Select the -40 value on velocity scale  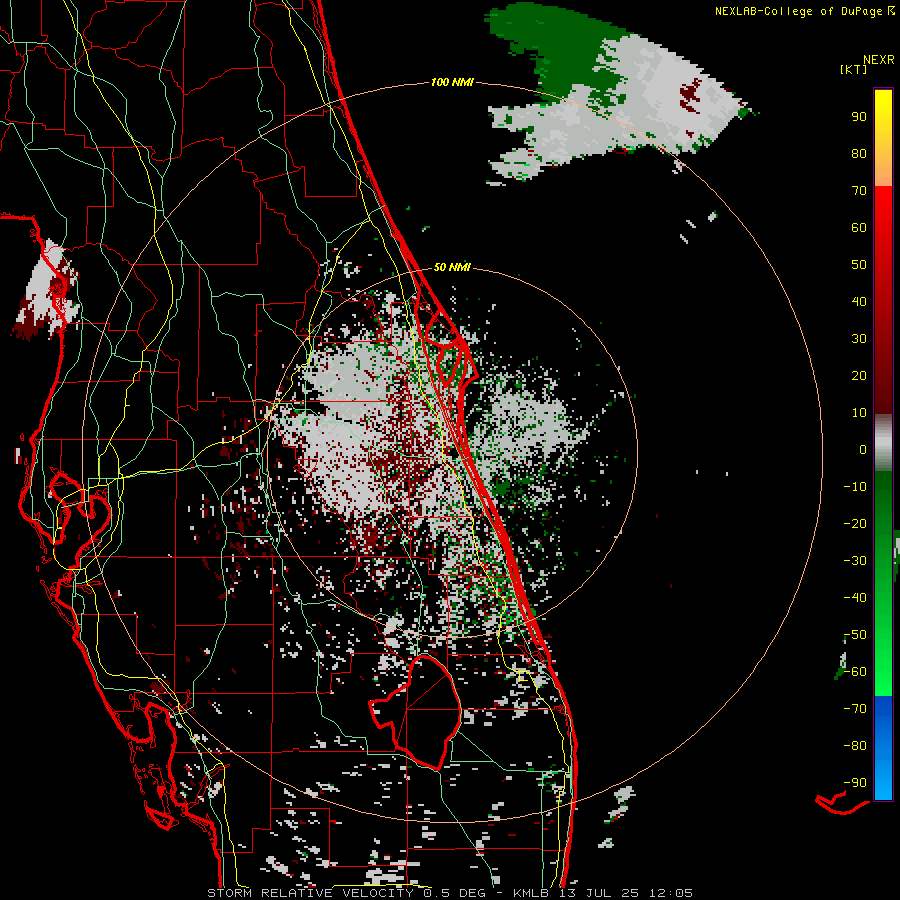(x=855, y=598)
